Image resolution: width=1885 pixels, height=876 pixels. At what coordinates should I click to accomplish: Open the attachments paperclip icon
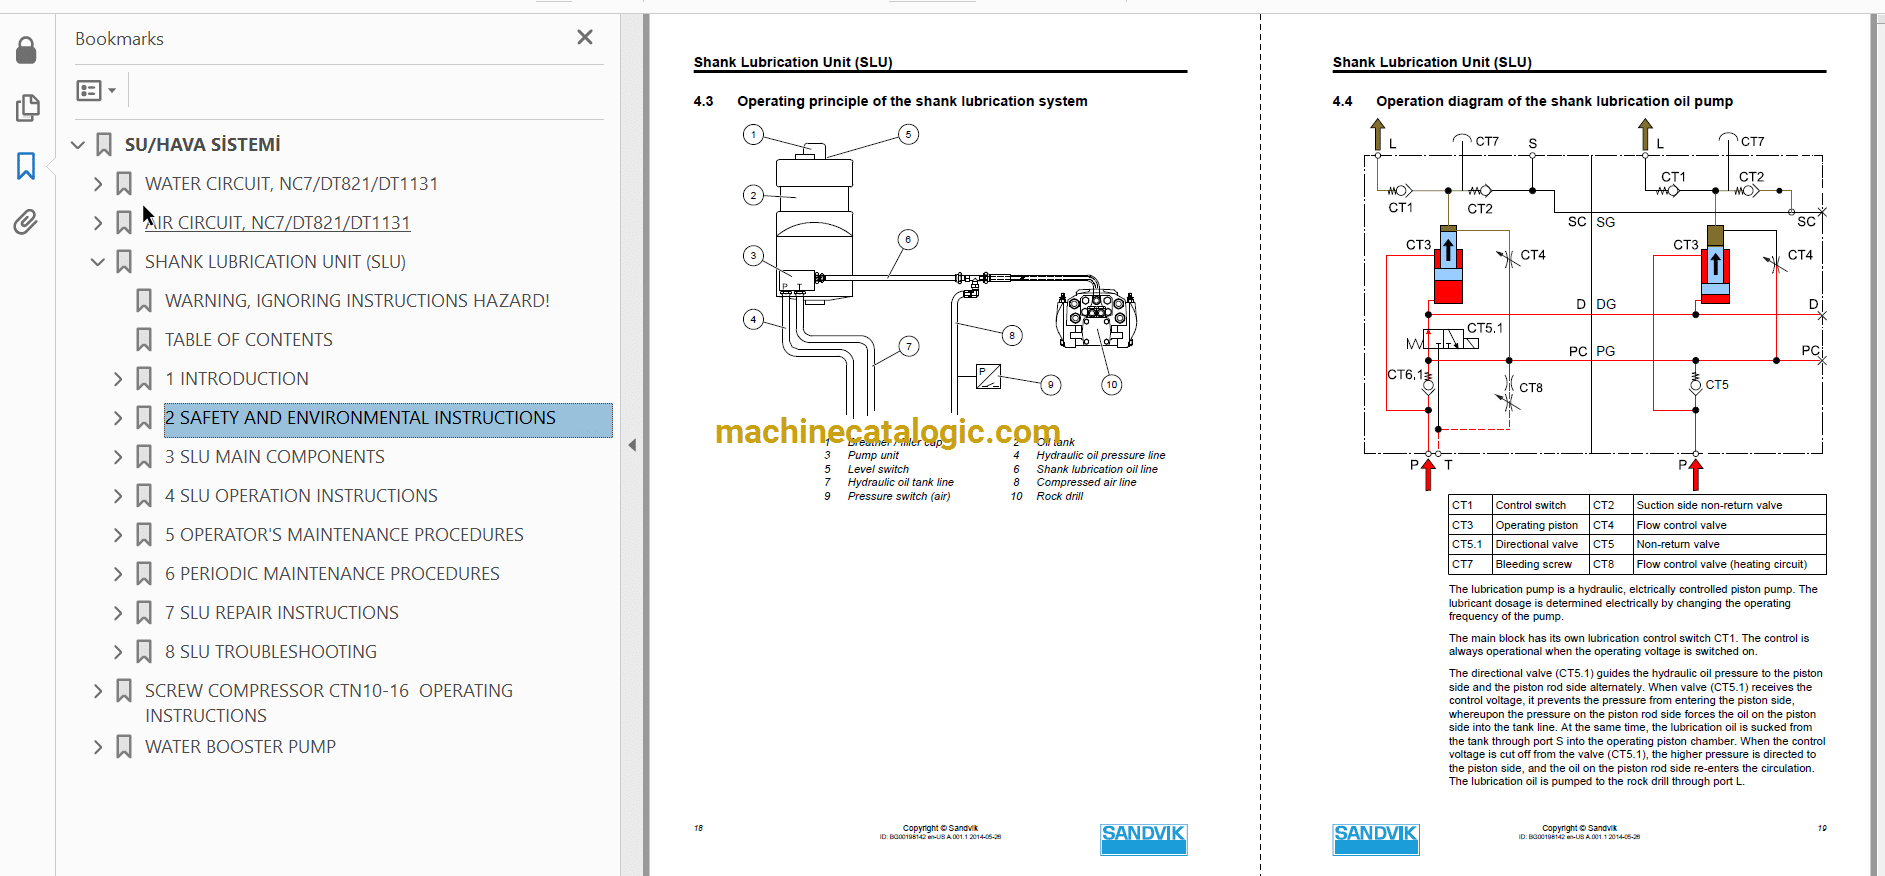[x=27, y=221]
